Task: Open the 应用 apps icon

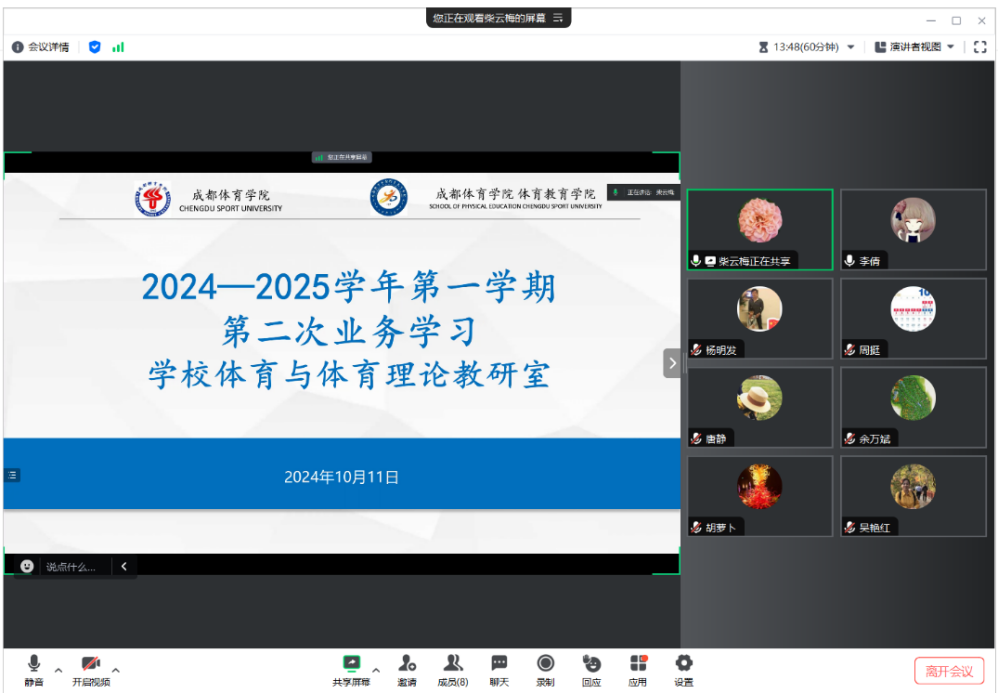Action: coord(638,668)
